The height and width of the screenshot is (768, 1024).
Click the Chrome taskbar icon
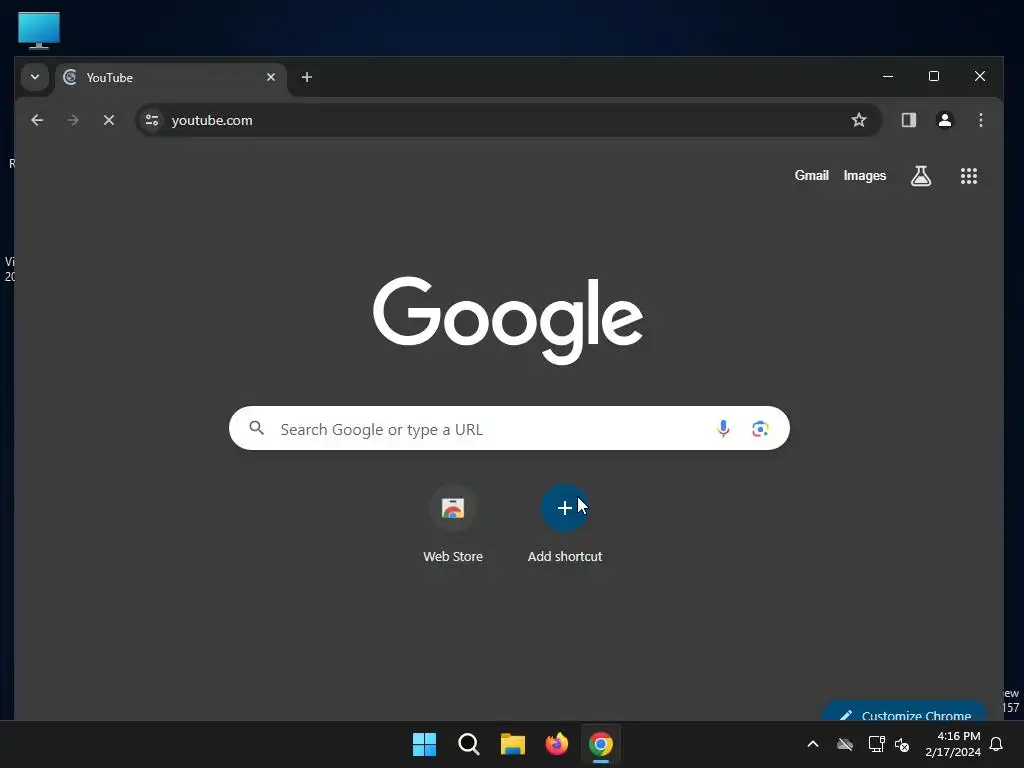click(x=601, y=744)
